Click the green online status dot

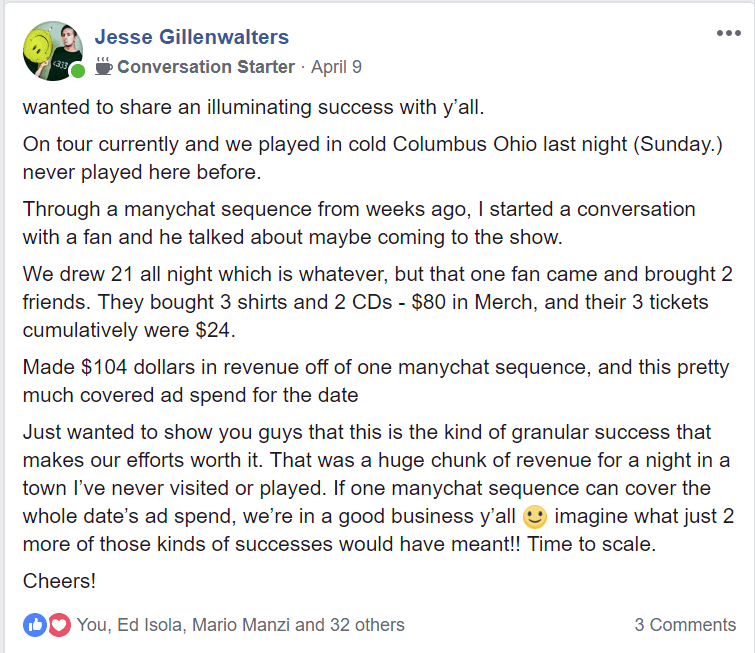coord(78,71)
